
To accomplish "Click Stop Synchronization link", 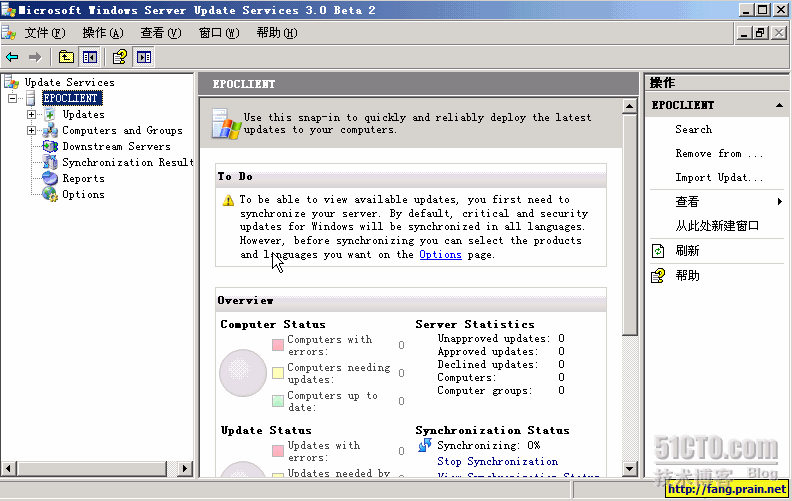I will (x=498, y=461).
